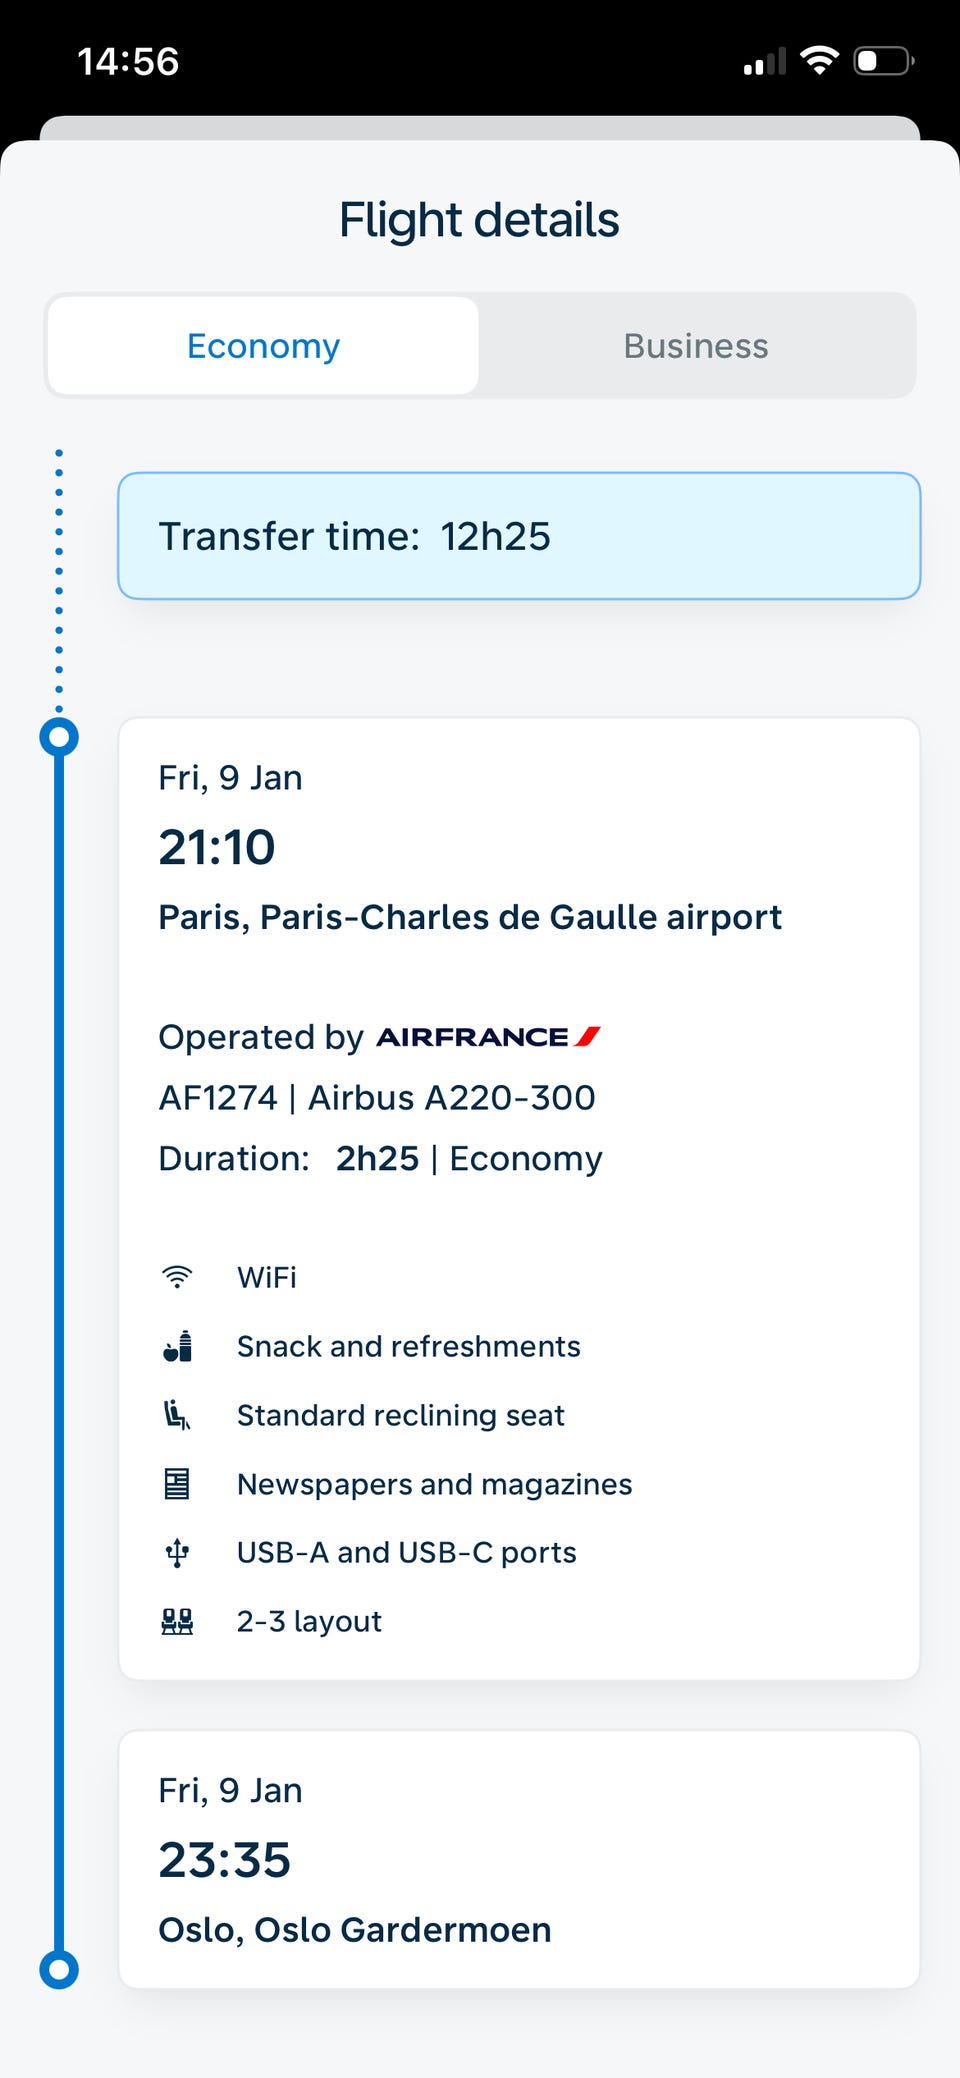Tap the WiFi amenity icon
Screen dimensions: 960x2078
click(177, 1277)
